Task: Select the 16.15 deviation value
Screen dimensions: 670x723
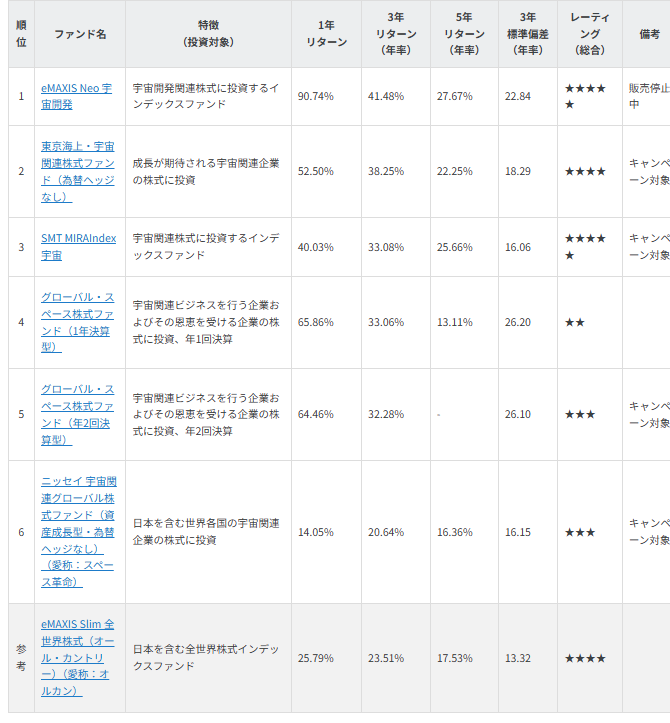Action: pos(518,532)
